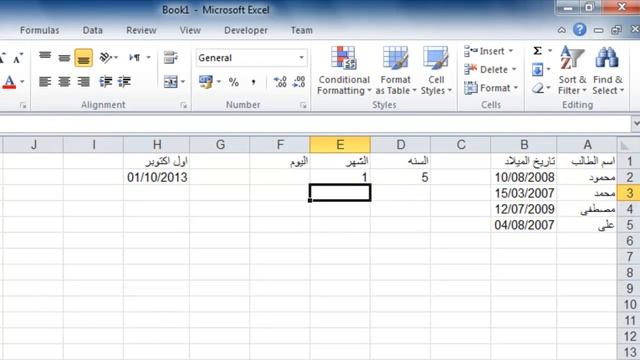This screenshot has height=360, width=640.
Task: Open Merge & Center dropdown arrow
Action: coord(182,82)
